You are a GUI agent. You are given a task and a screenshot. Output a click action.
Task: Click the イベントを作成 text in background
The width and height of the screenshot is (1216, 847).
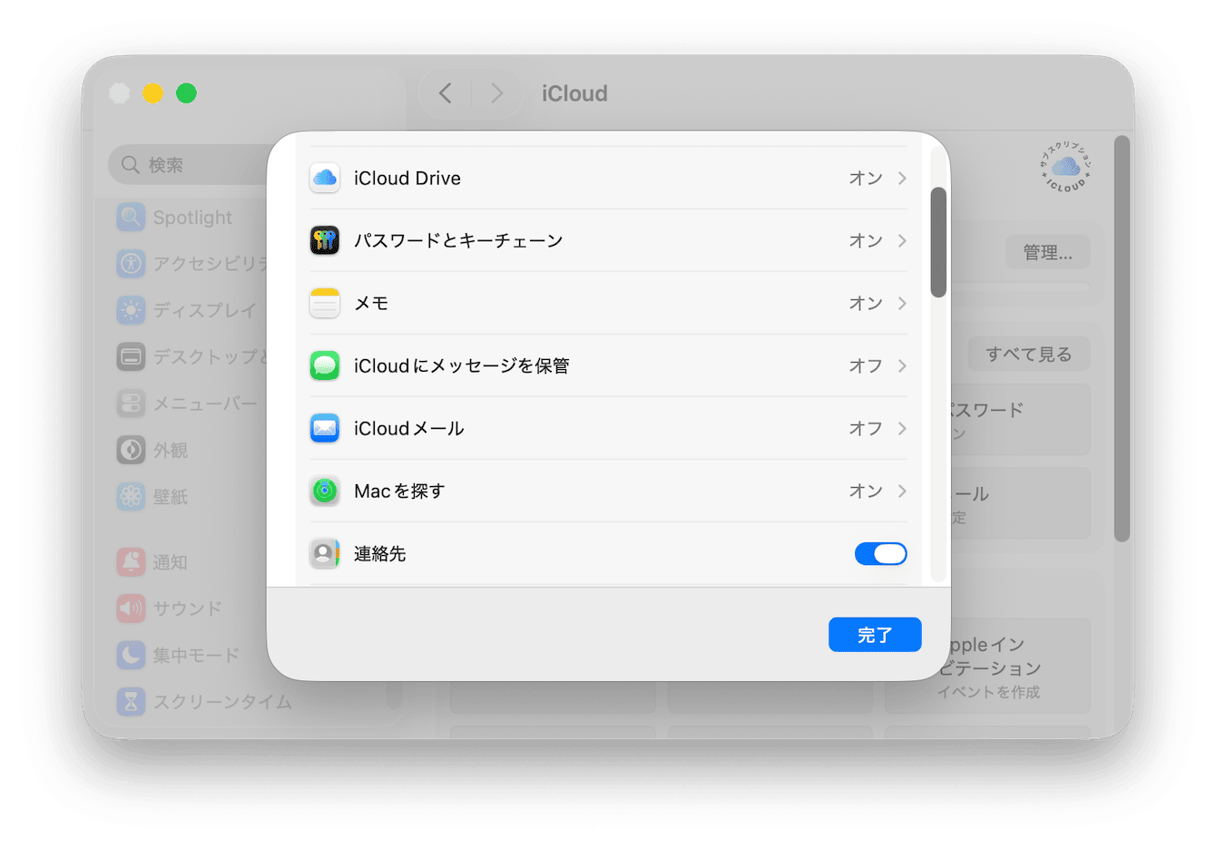tap(989, 692)
